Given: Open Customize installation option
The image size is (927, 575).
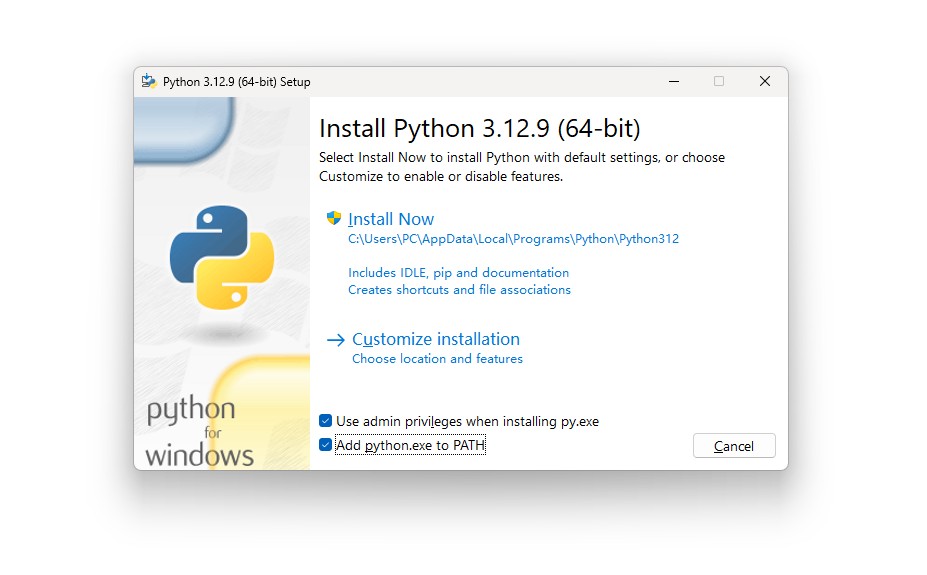Looking at the screenshot, I should click(x=436, y=339).
